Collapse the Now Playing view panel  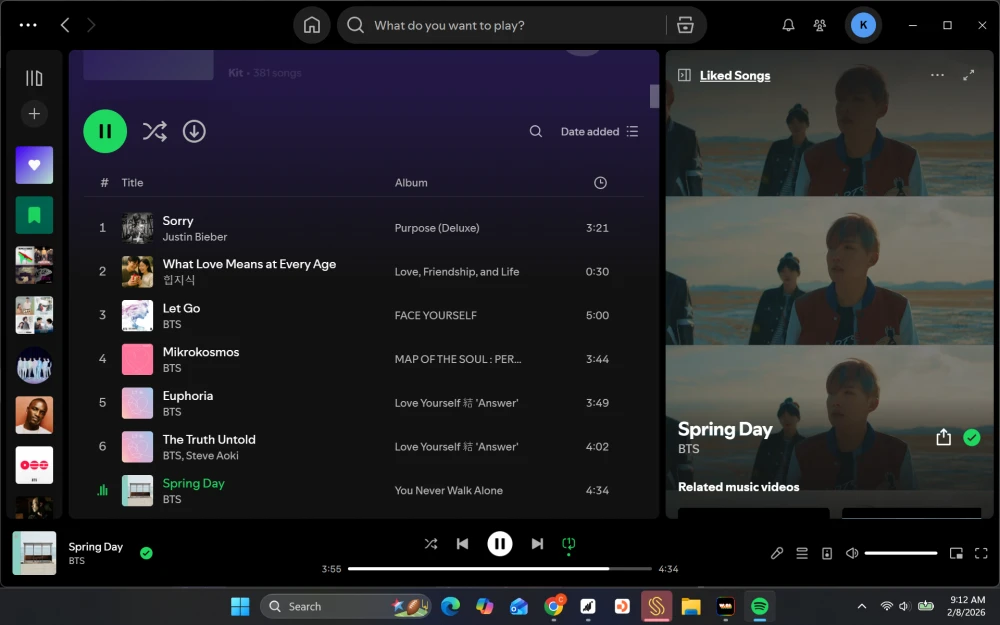[684, 75]
